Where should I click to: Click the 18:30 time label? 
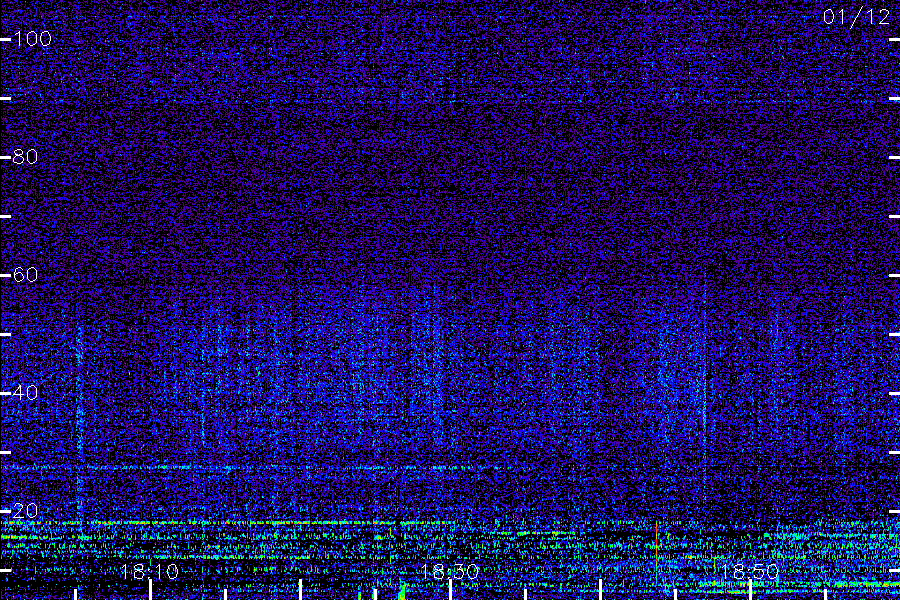tap(449, 572)
